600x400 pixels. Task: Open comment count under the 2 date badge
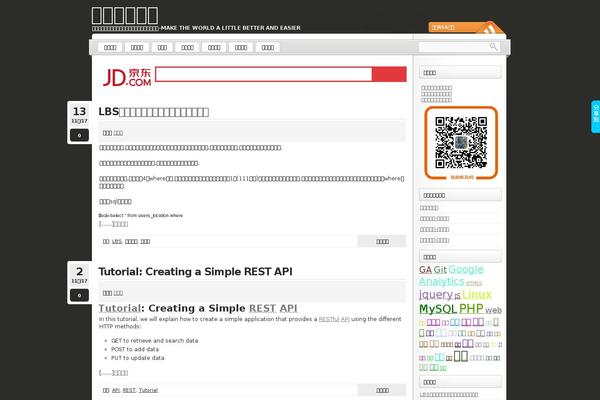pyautogui.click(x=79, y=295)
